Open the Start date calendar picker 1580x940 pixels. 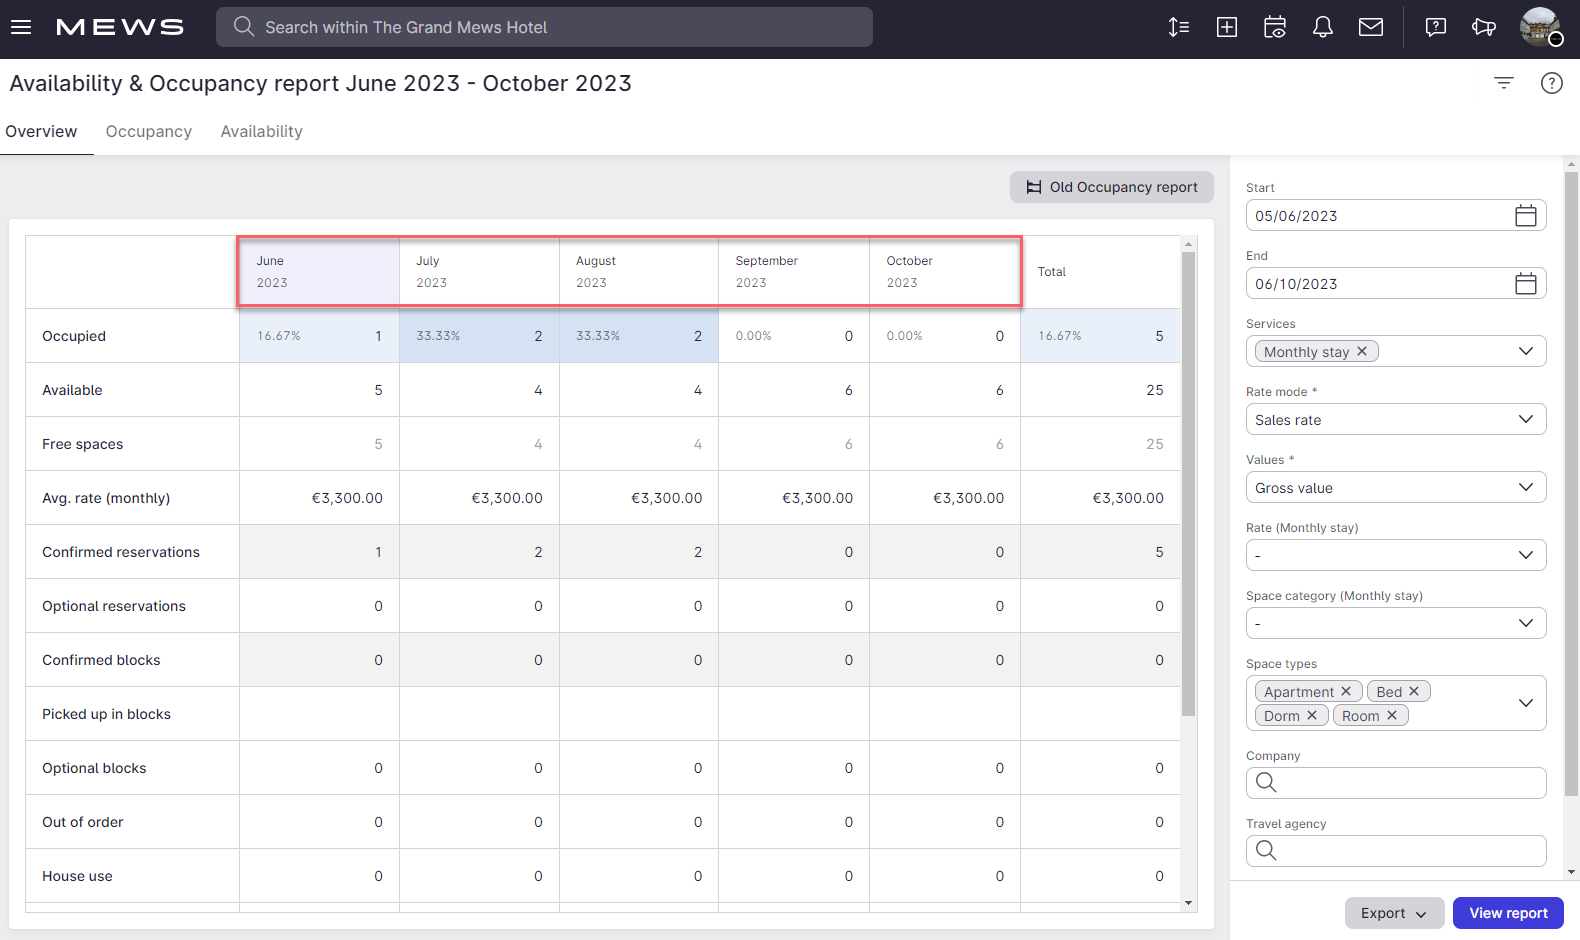click(1525, 216)
